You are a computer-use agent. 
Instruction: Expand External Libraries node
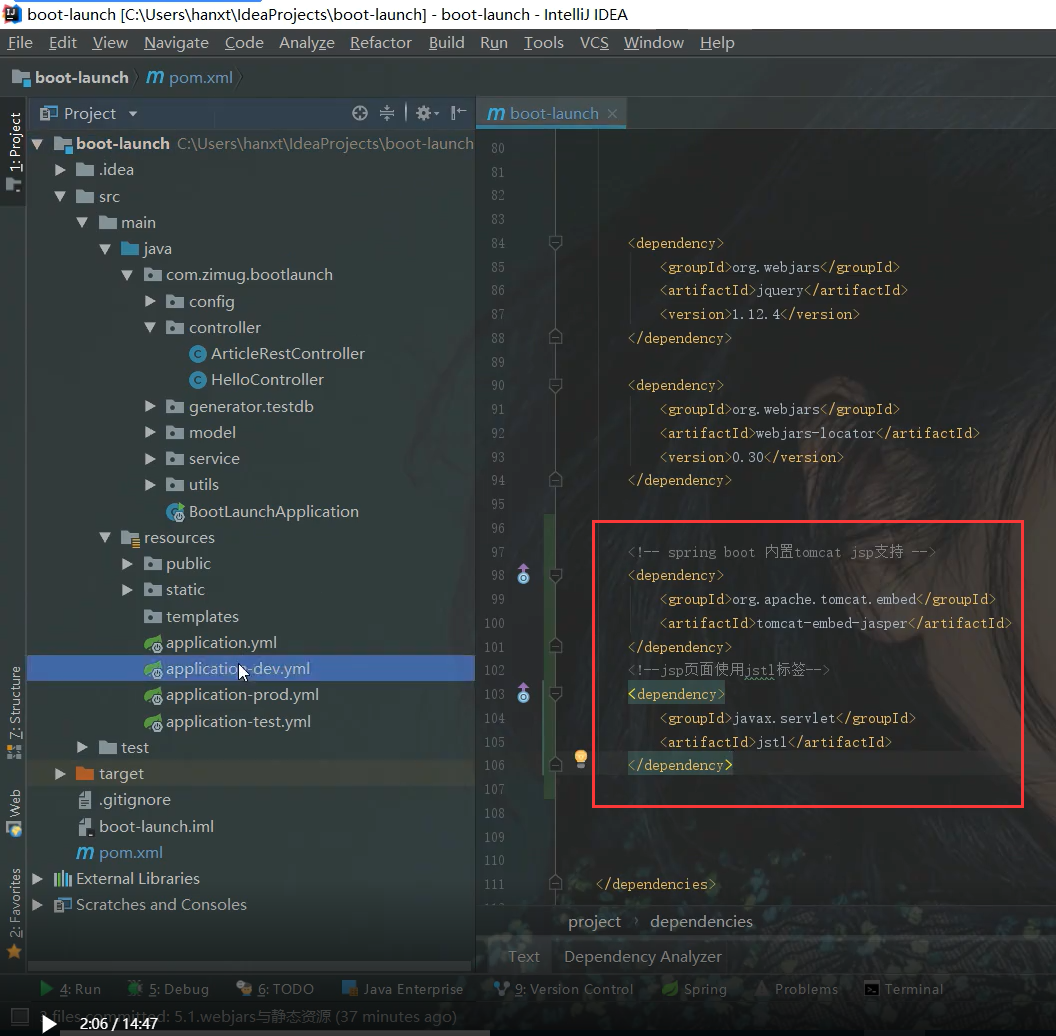click(38, 879)
